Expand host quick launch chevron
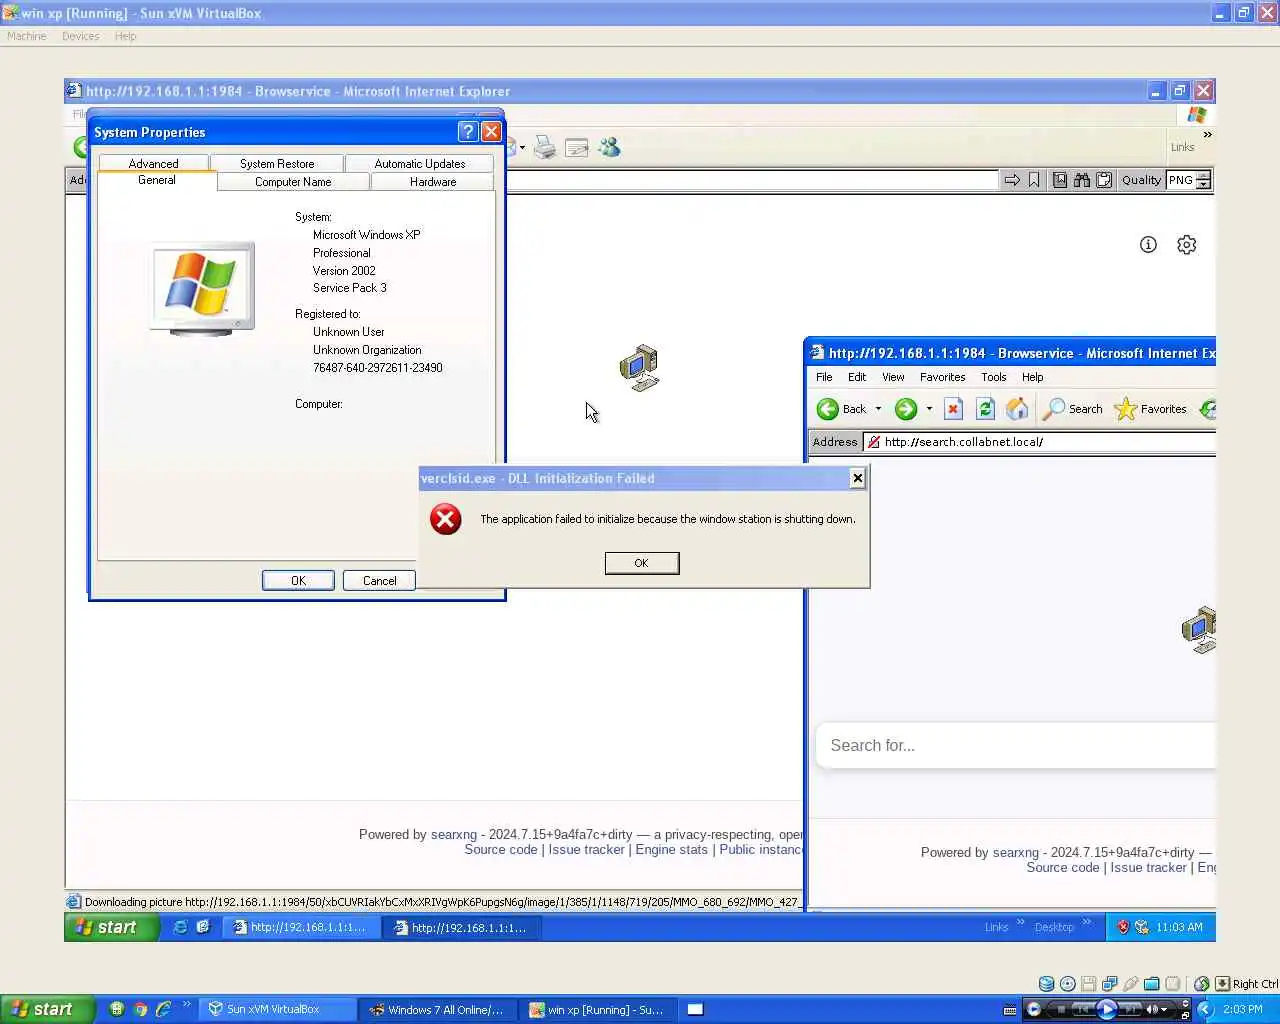1280x1024 pixels. pyautogui.click(x=186, y=1004)
